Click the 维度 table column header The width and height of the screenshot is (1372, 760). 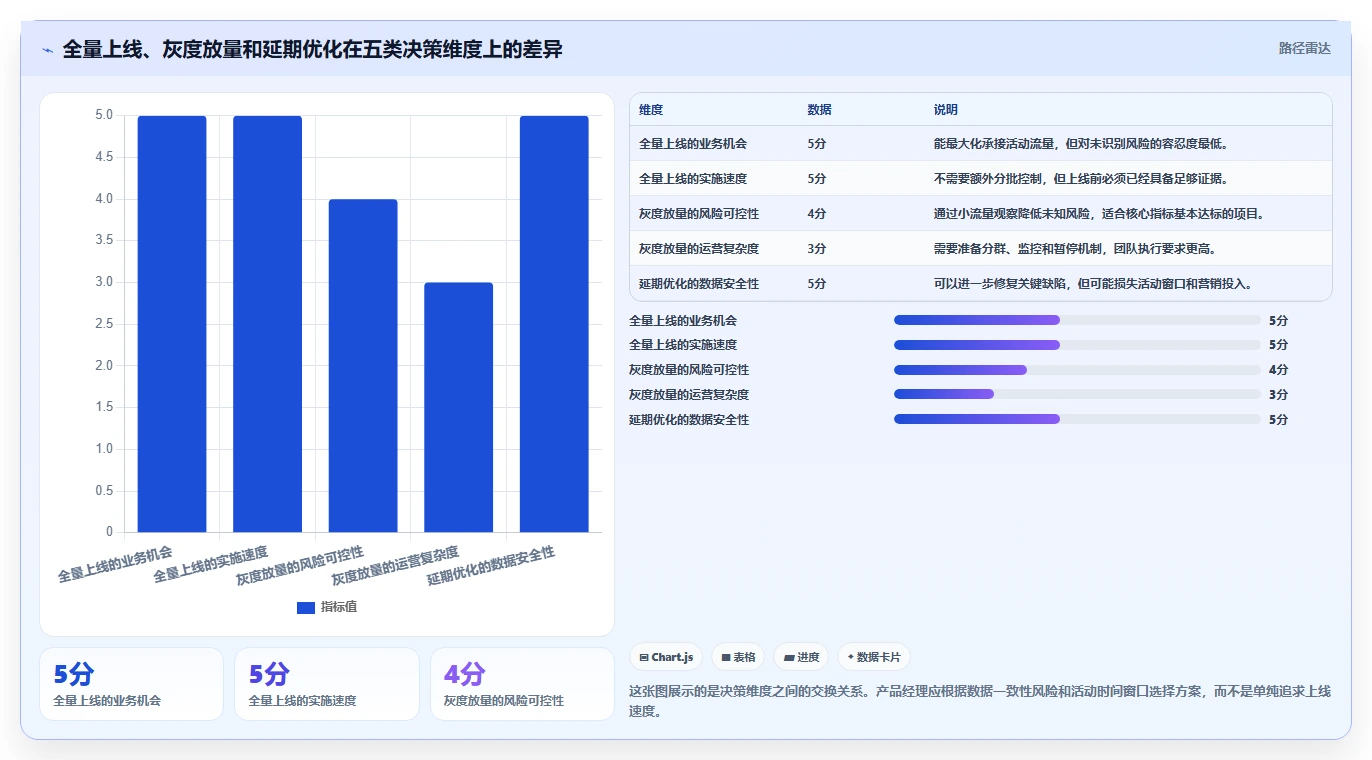tap(651, 110)
